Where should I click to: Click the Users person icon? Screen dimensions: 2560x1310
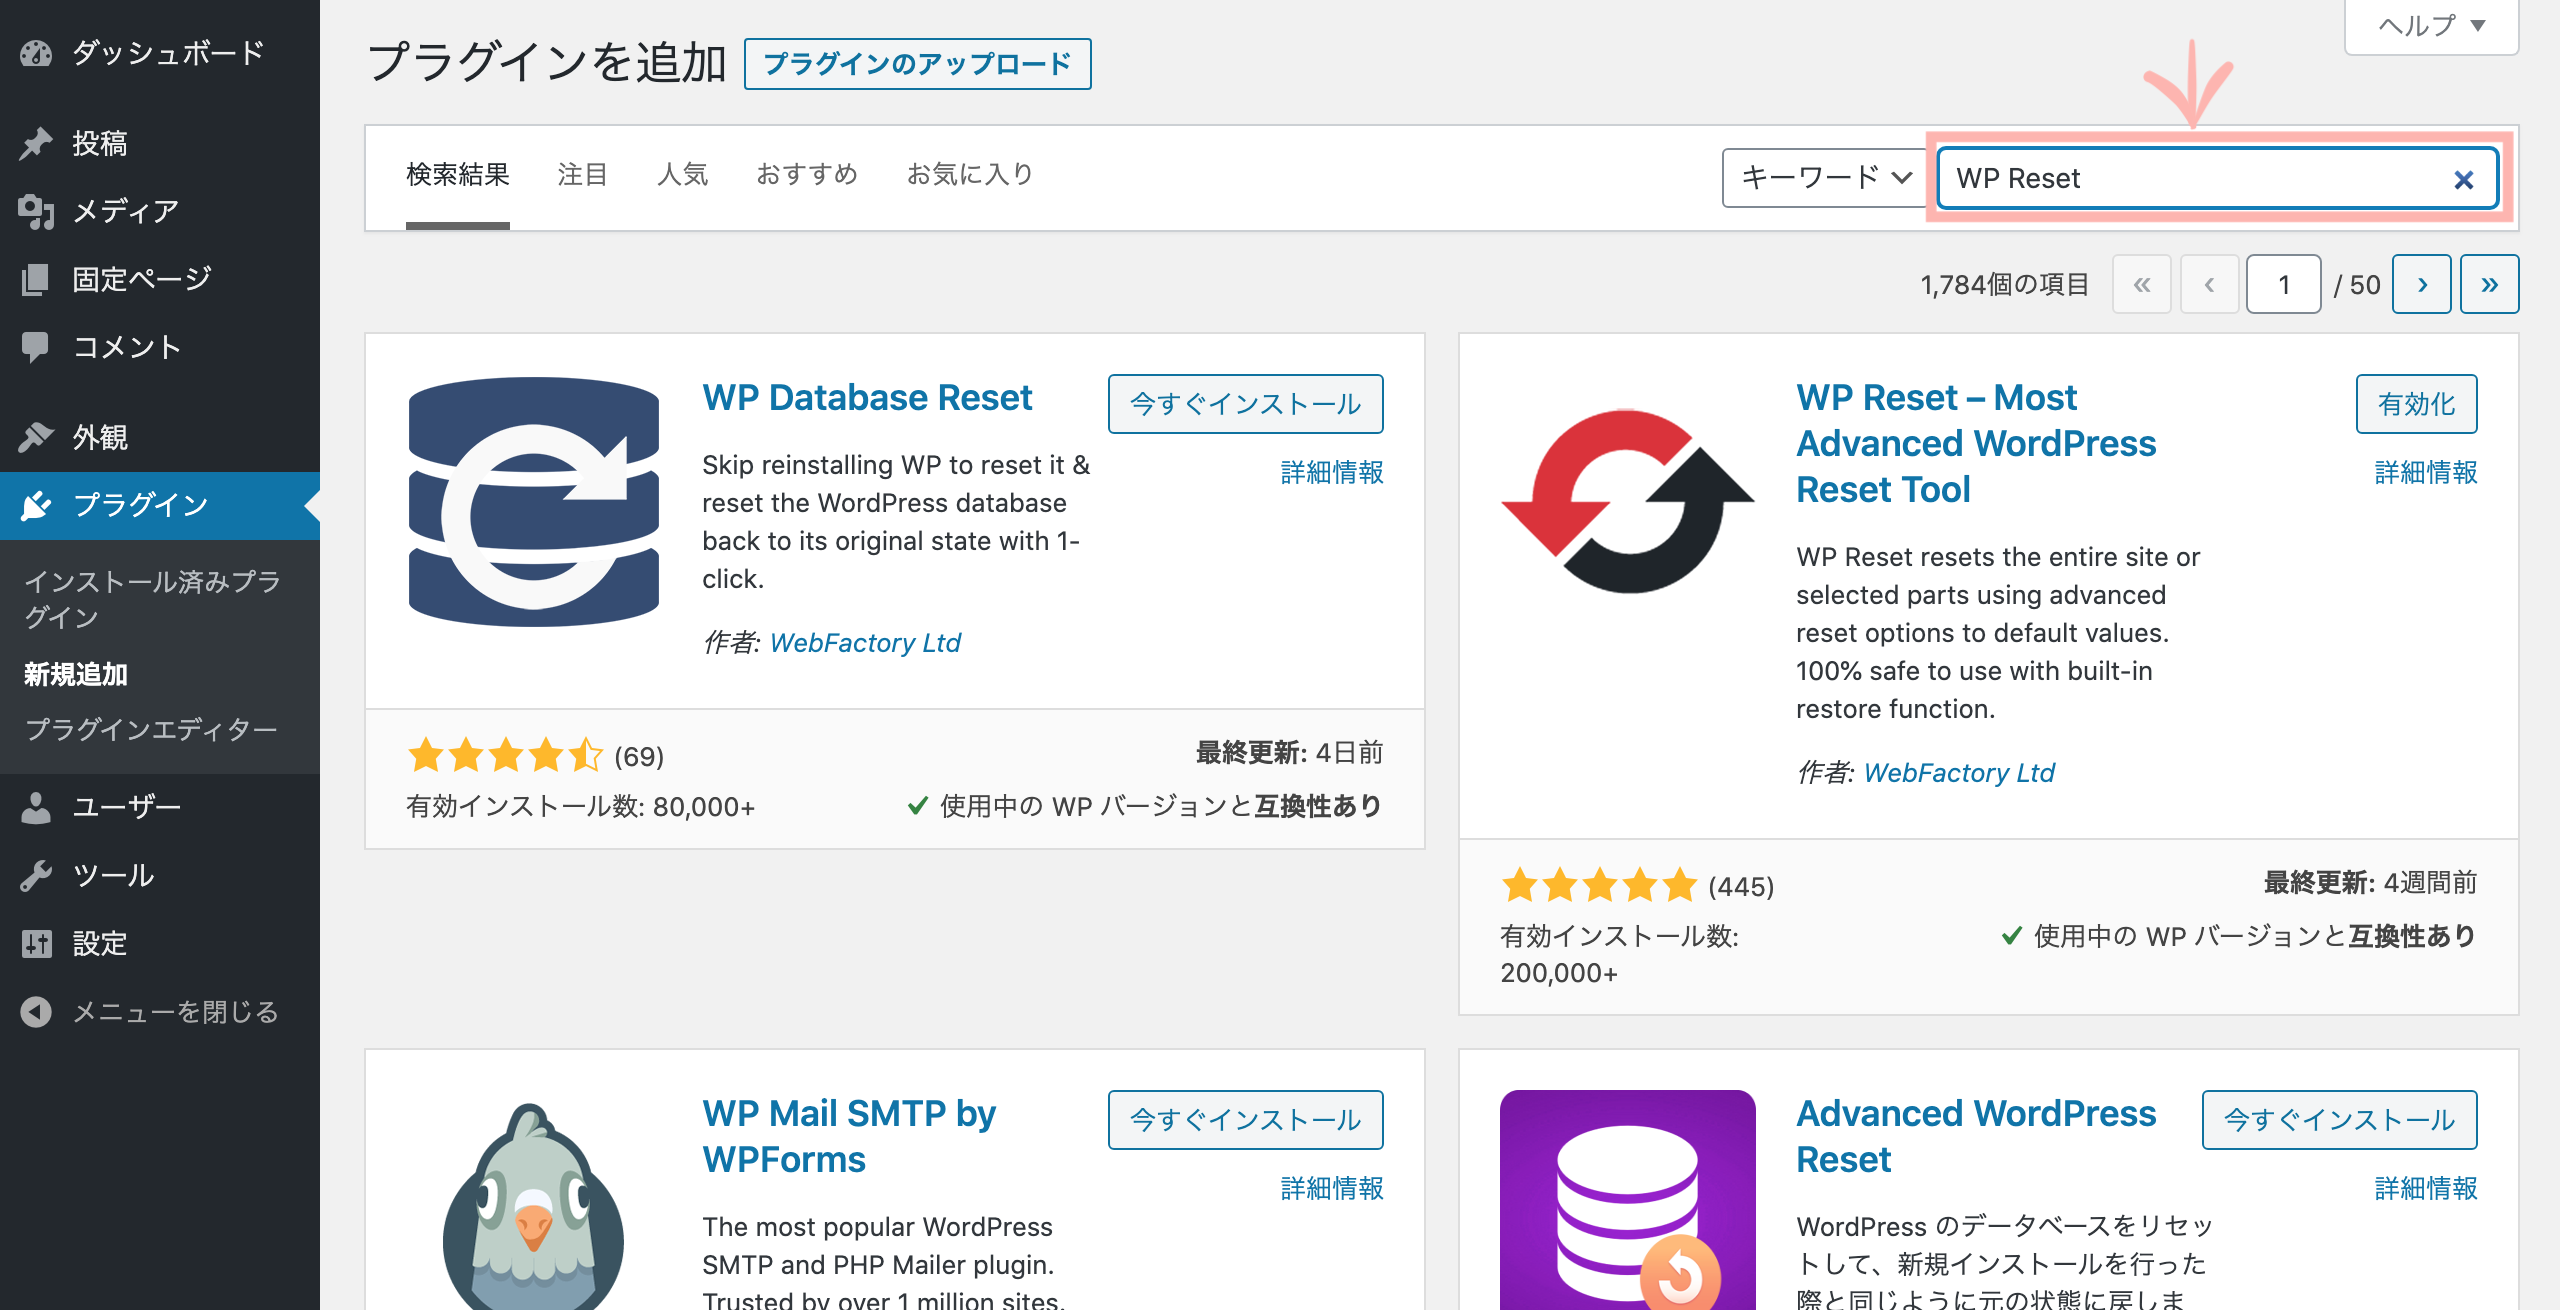coord(36,807)
